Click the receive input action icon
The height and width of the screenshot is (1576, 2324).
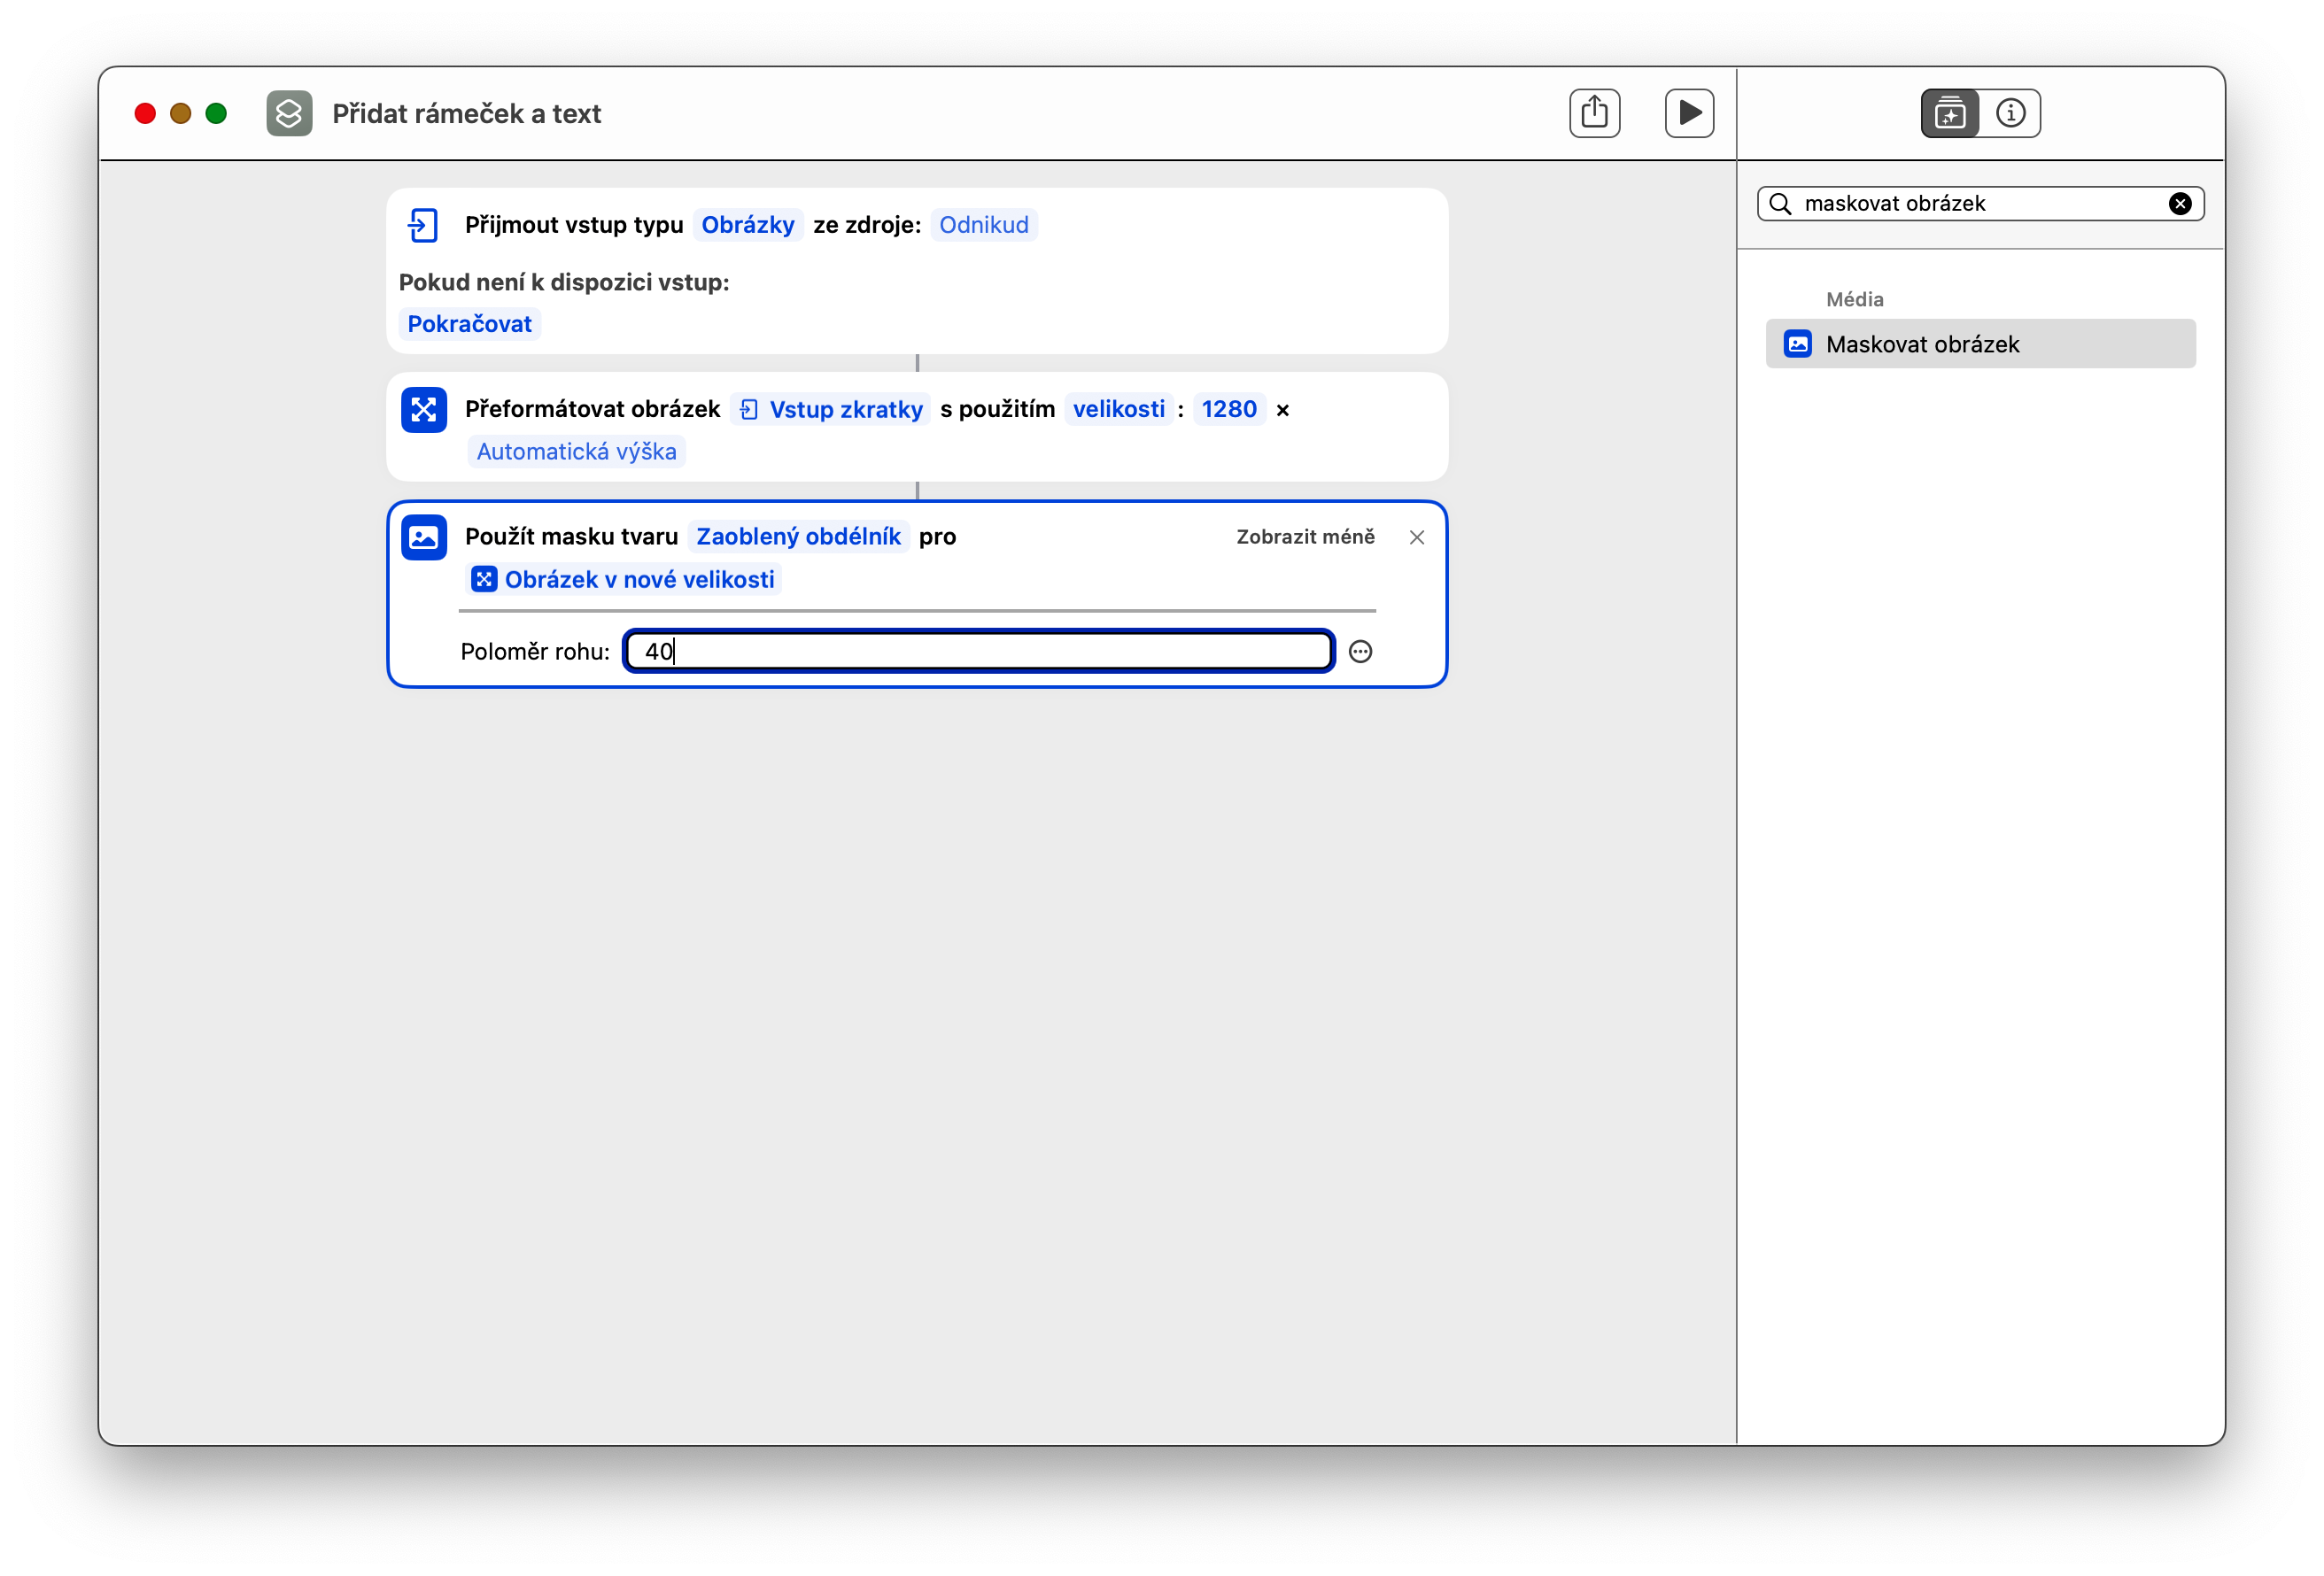[423, 225]
